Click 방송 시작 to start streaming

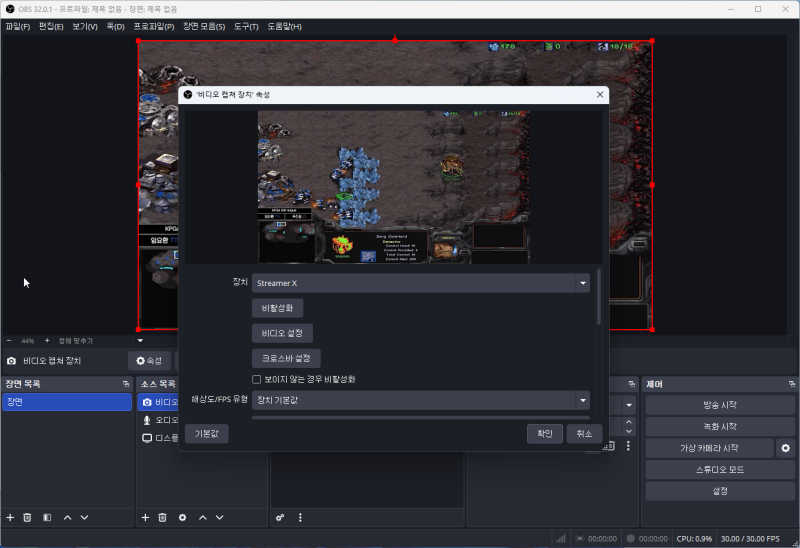(x=719, y=405)
